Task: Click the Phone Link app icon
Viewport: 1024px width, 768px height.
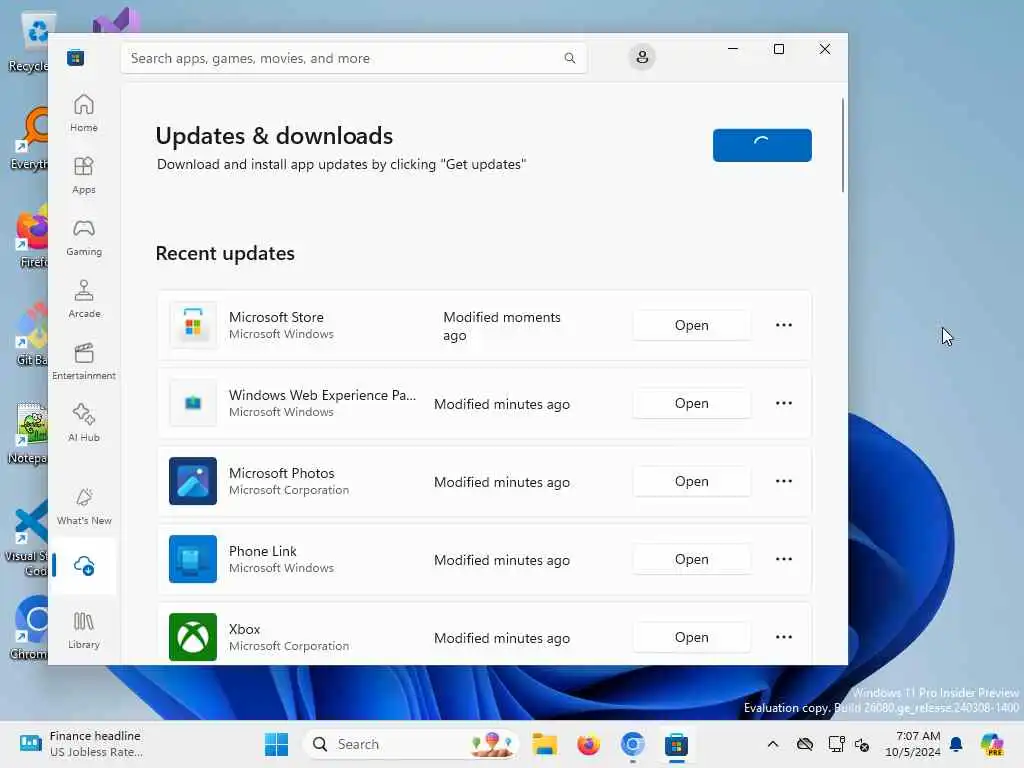Action: 193,559
